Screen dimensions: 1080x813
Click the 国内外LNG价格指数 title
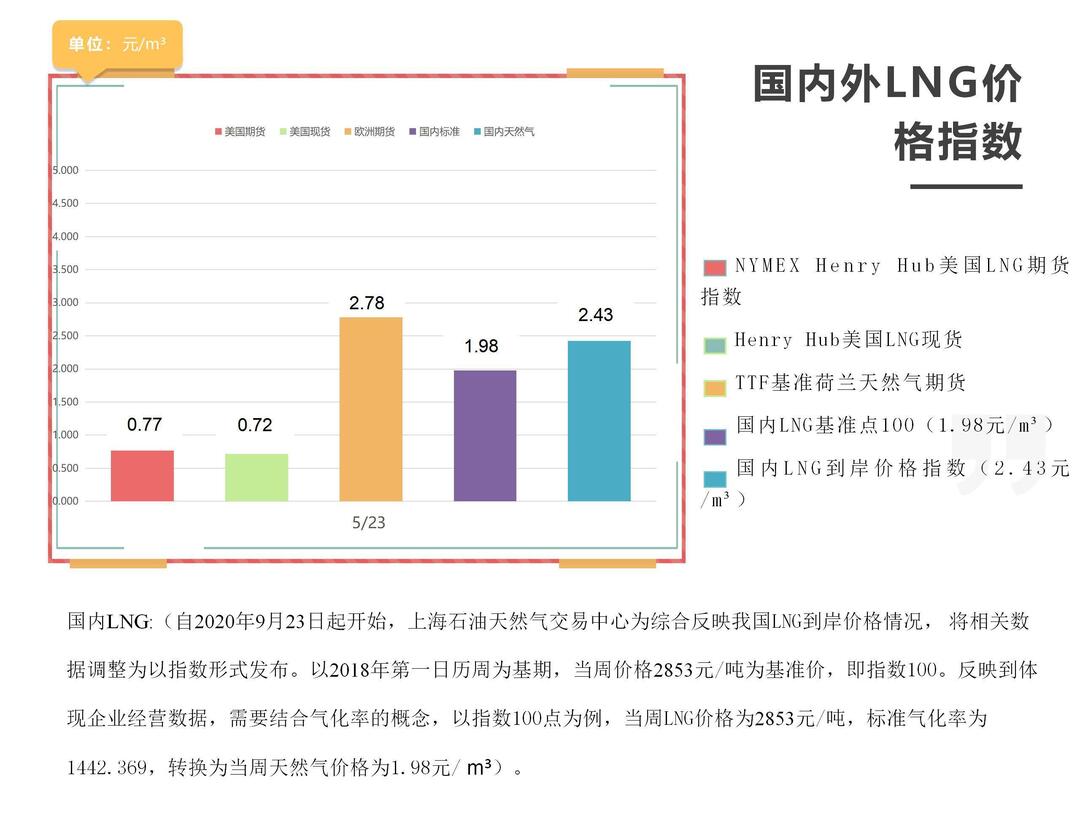(x=888, y=112)
